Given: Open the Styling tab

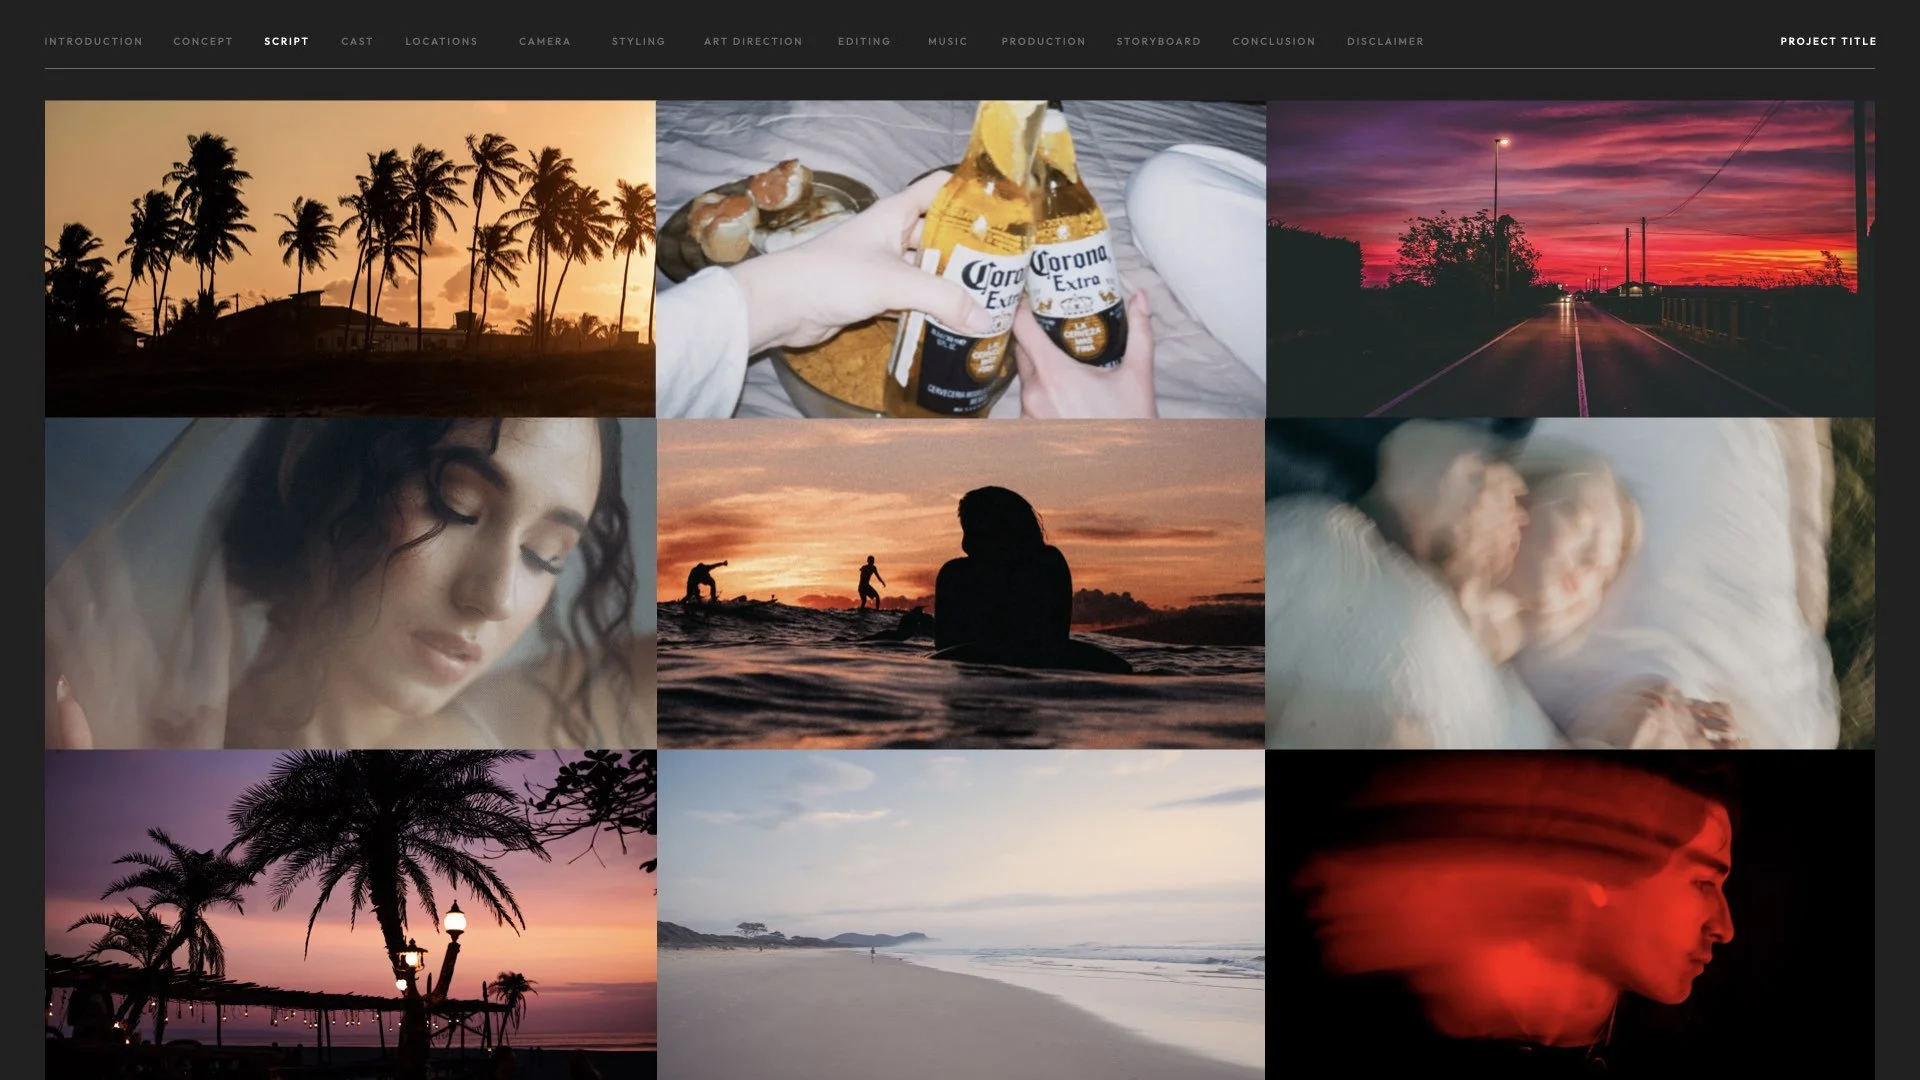Looking at the screenshot, I should [x=638, y=41].
